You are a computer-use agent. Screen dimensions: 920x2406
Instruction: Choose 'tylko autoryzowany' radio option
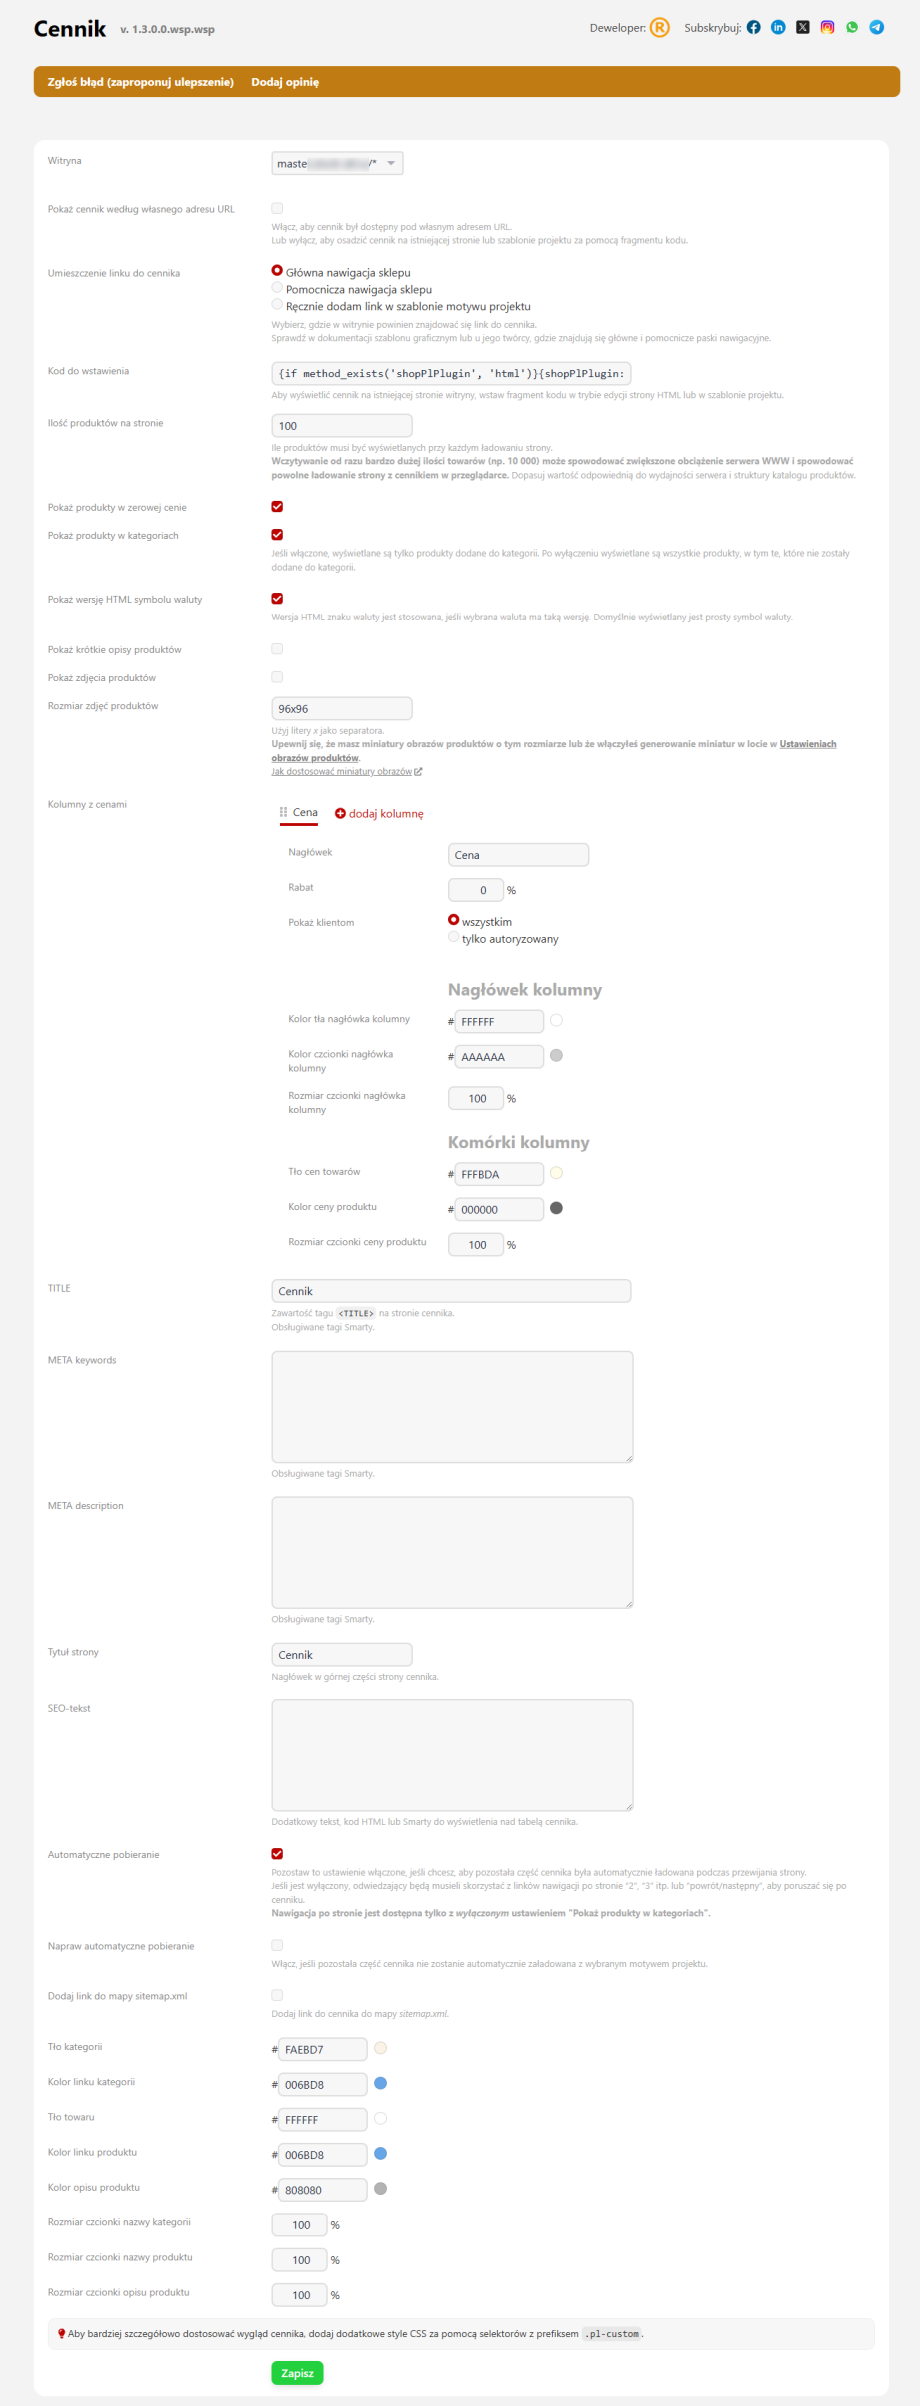(454, 938)
